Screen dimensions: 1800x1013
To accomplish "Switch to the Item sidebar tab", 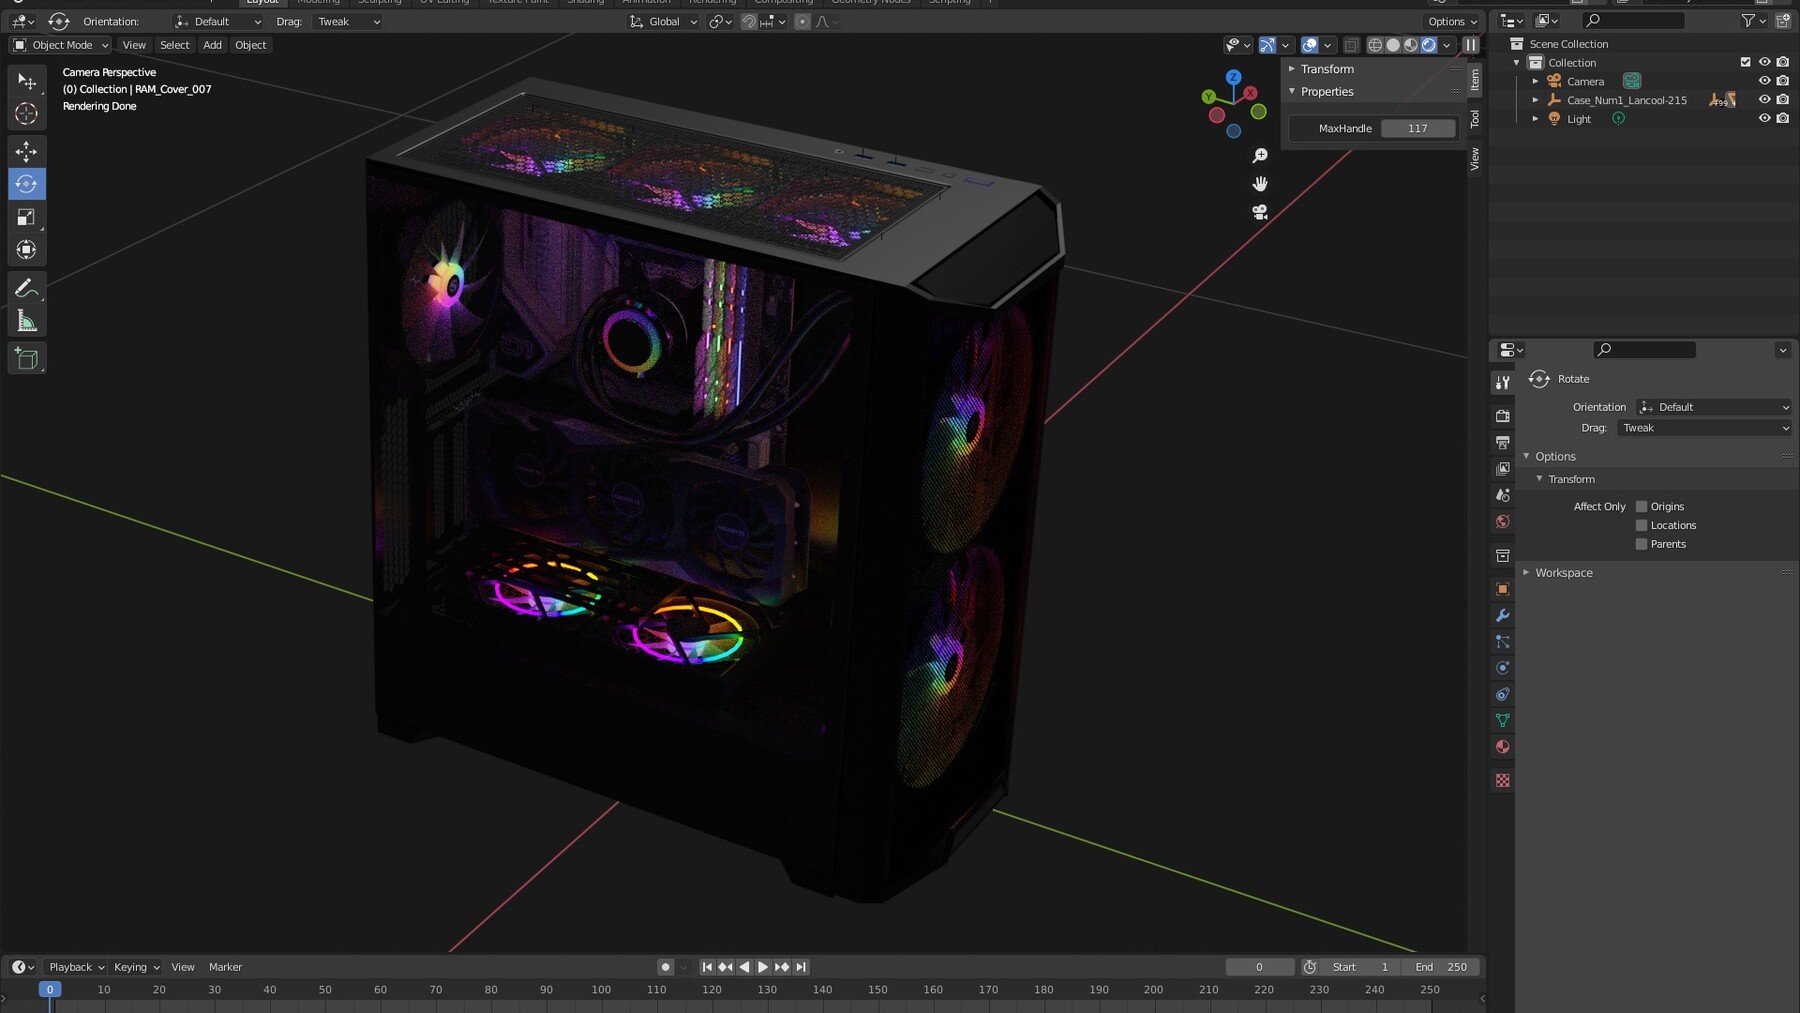I will tap(1475, 80).
